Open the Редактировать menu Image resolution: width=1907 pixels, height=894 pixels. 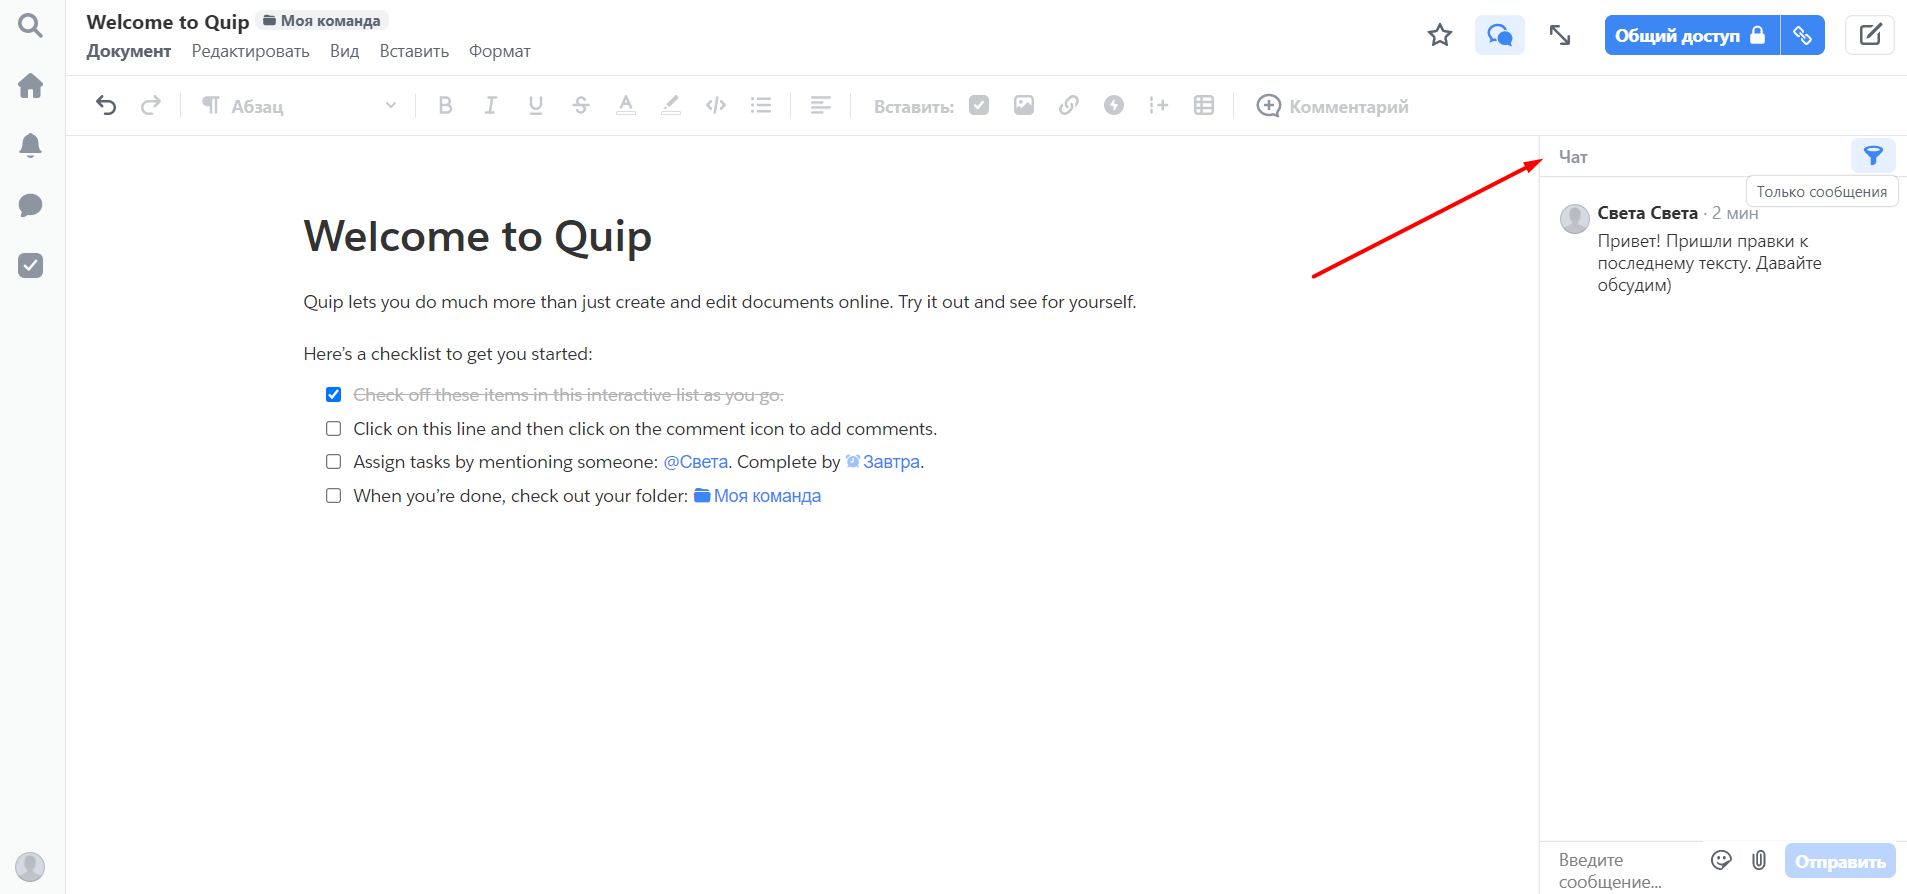click(251, 51)
